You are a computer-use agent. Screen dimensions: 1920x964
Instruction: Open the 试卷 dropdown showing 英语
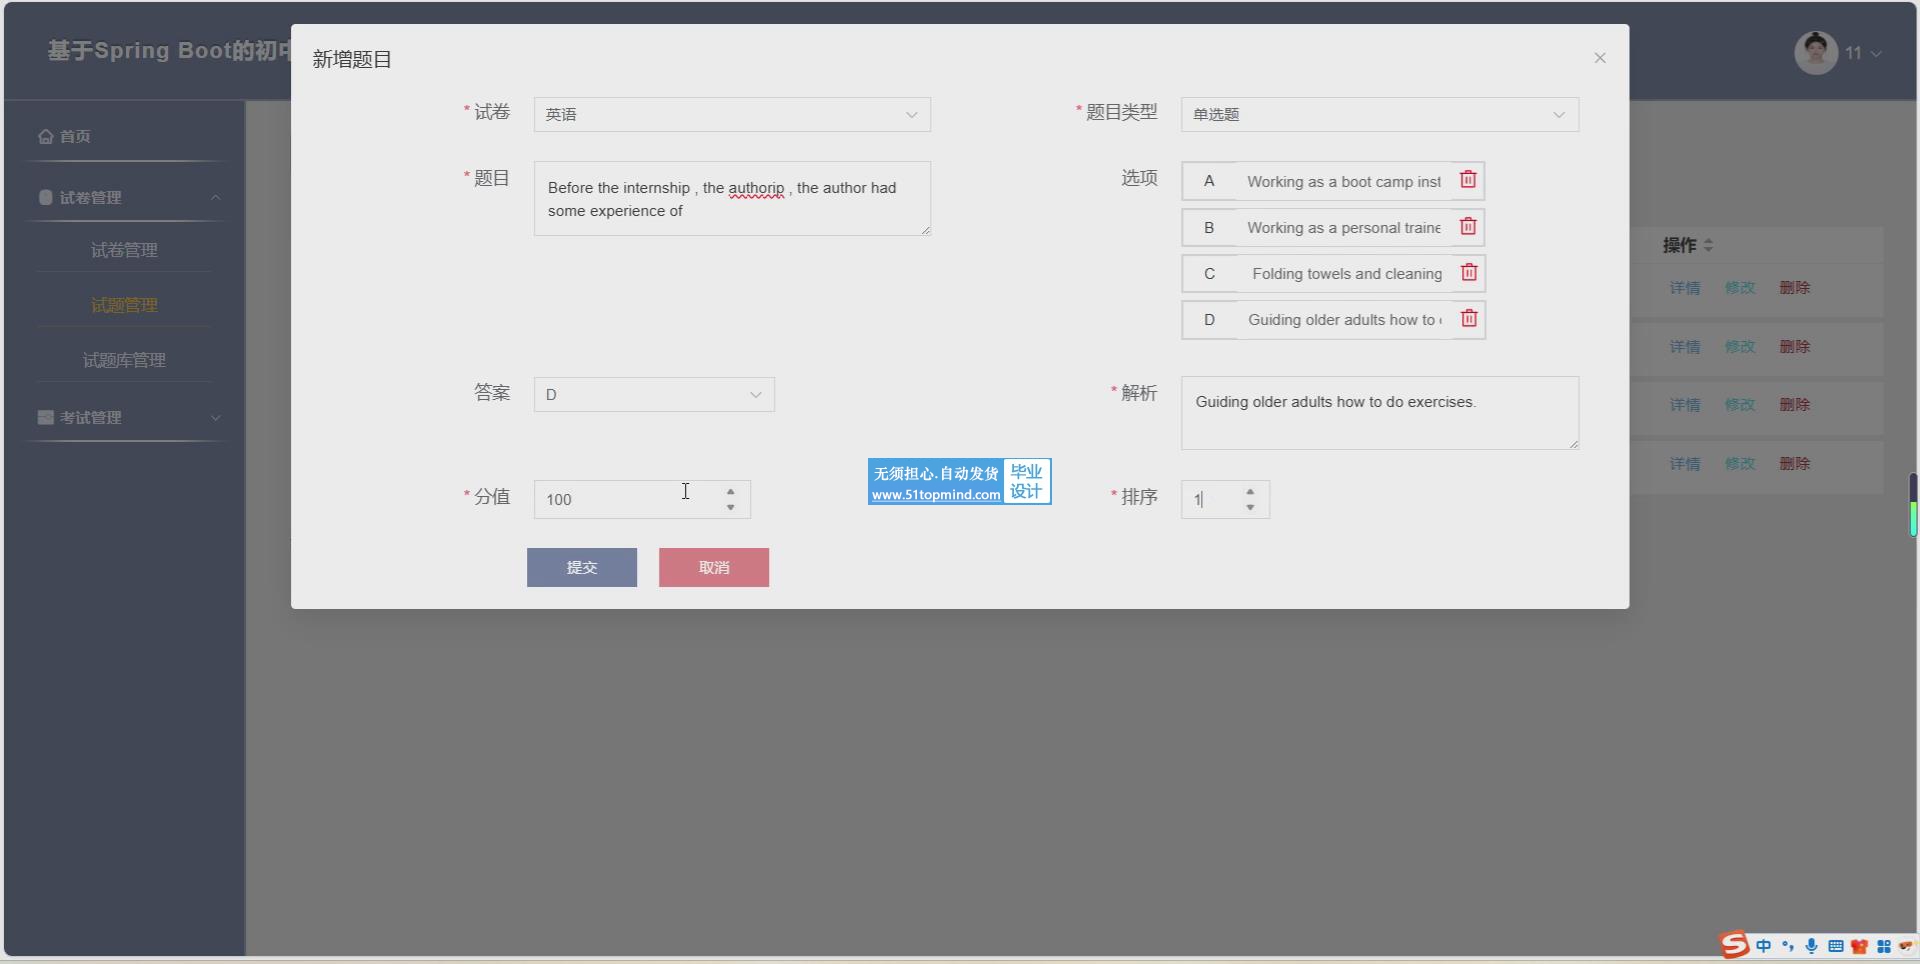[x=731, y=115]
